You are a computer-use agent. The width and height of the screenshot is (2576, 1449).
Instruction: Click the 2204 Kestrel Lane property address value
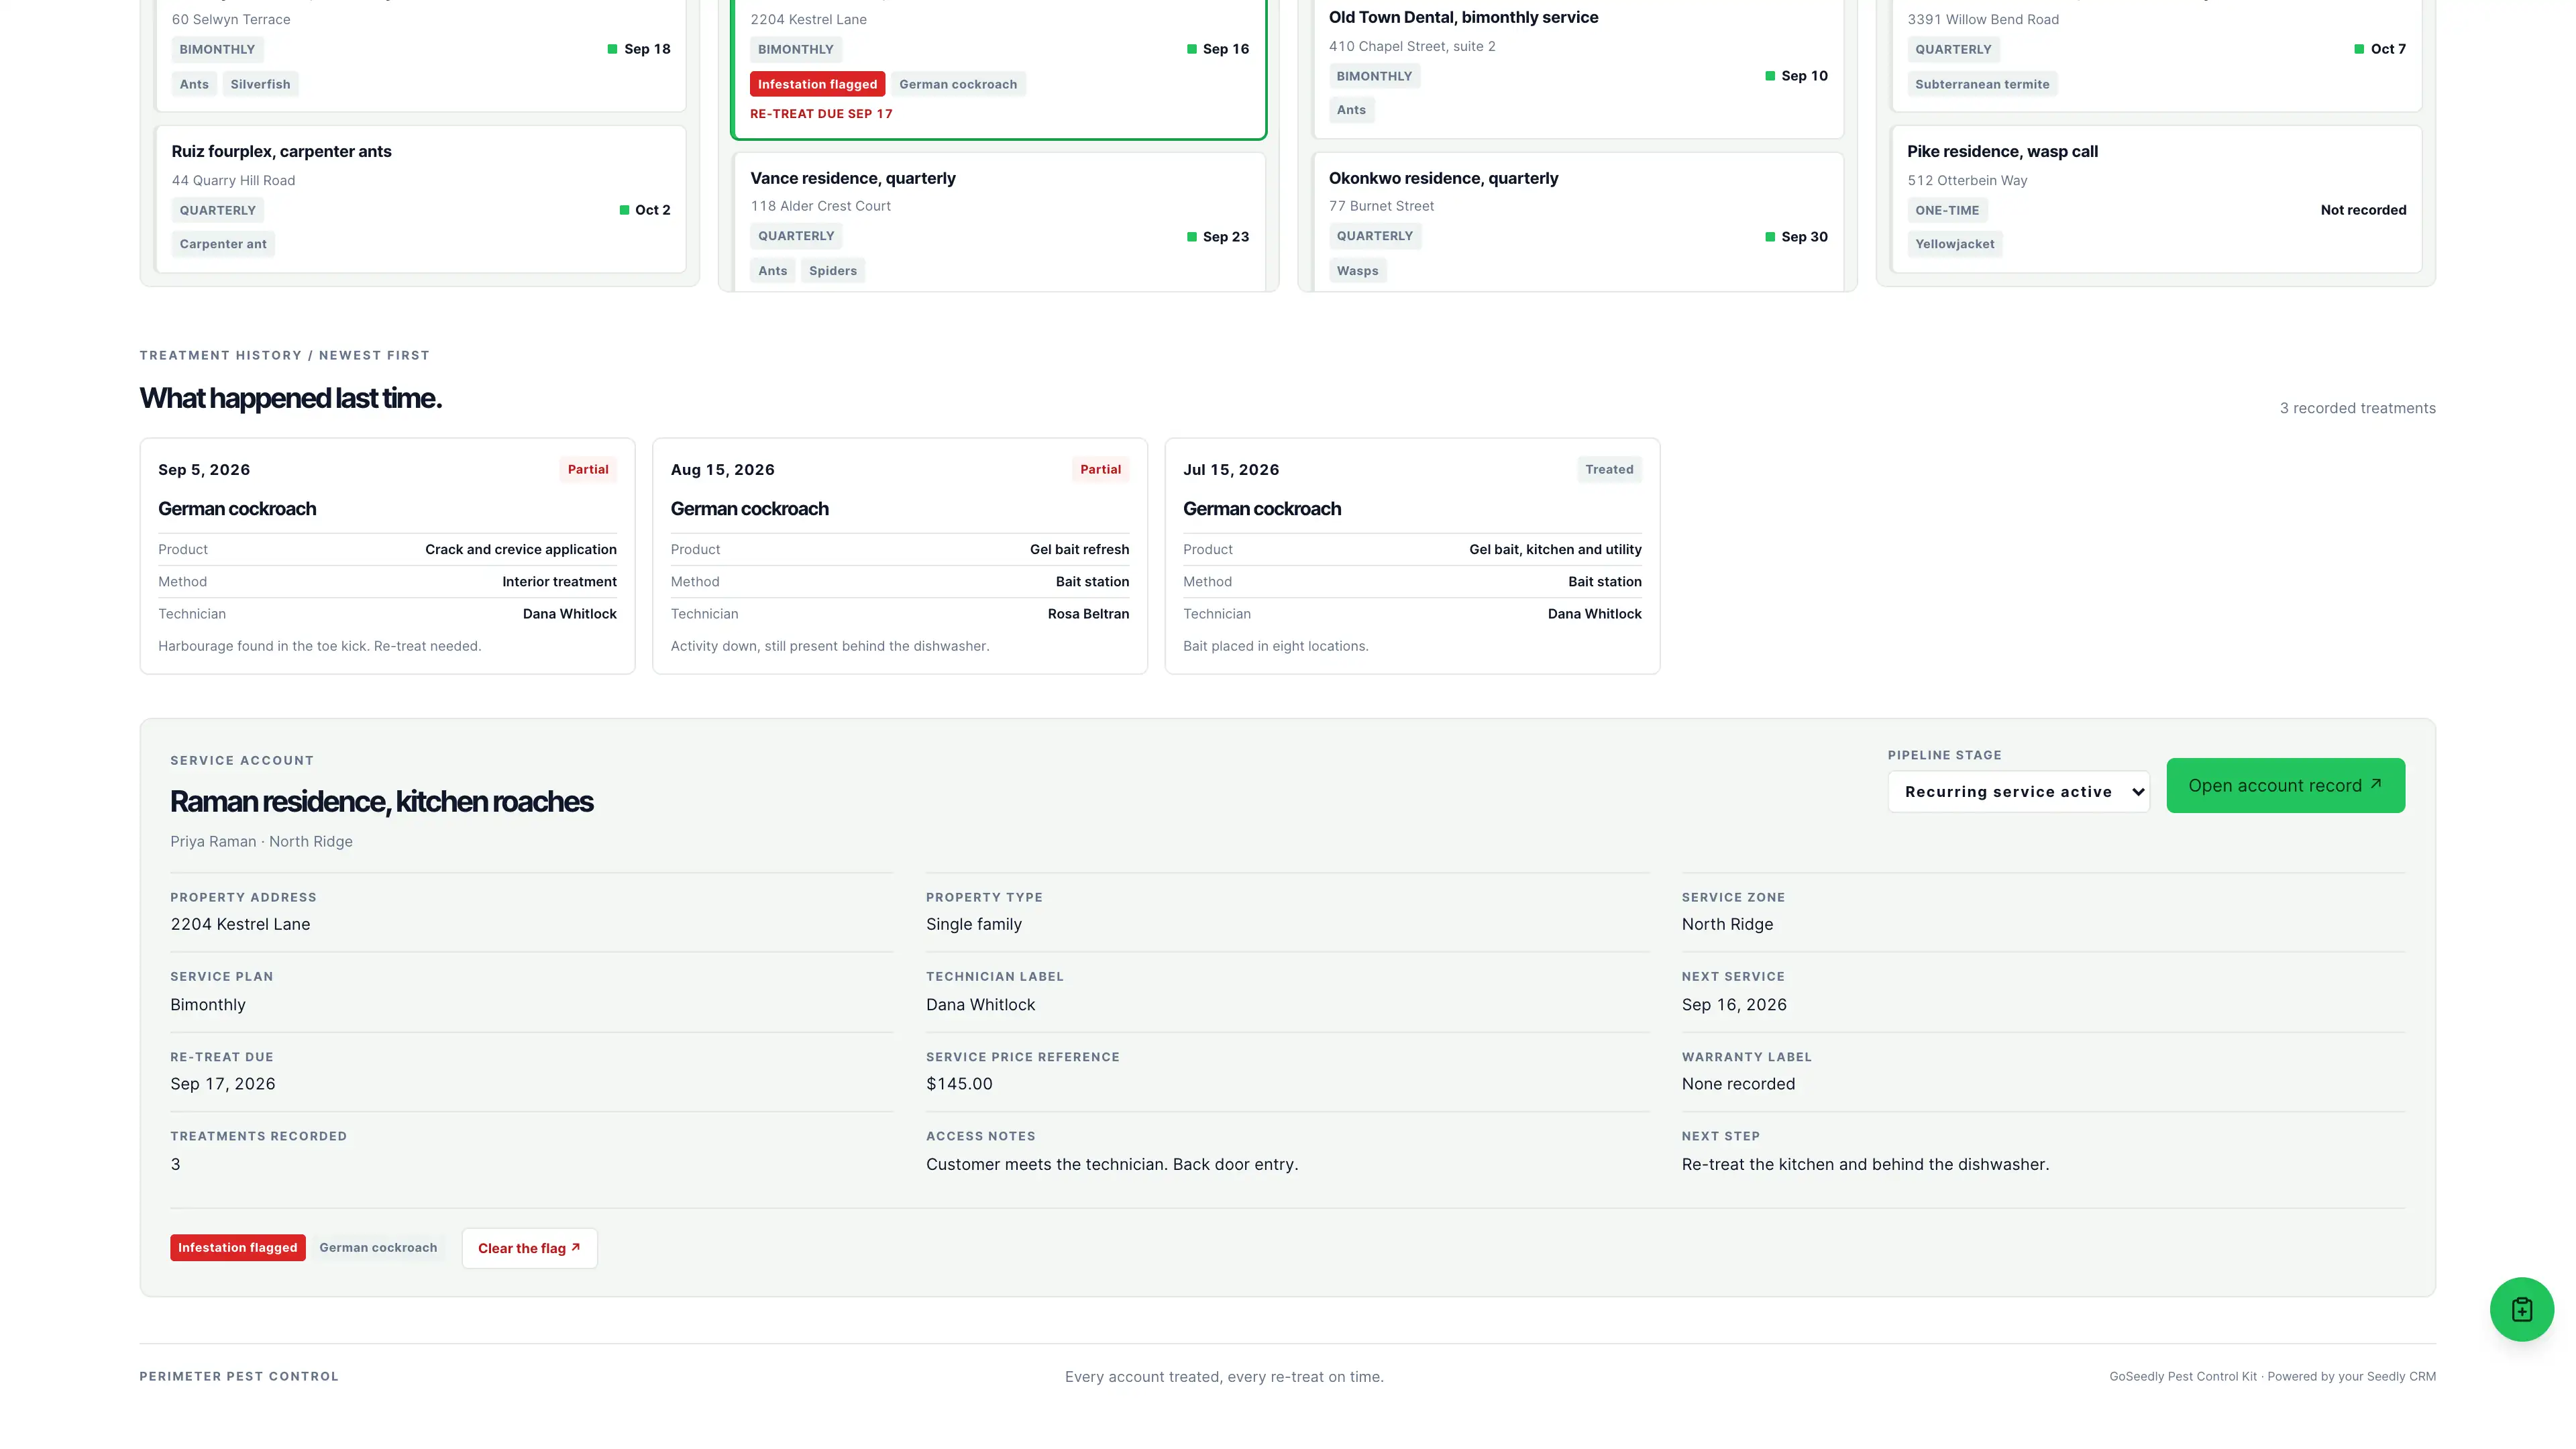click(240, 924)
